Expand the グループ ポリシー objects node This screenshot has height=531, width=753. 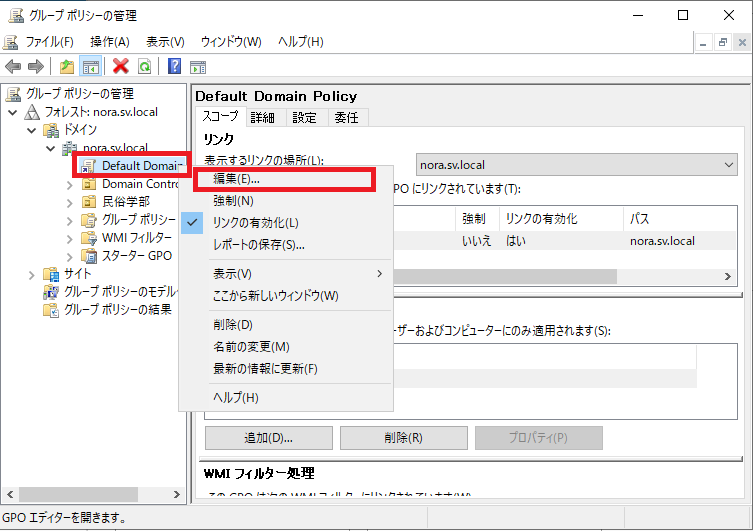pyautogui.click(x=70, y=220)
